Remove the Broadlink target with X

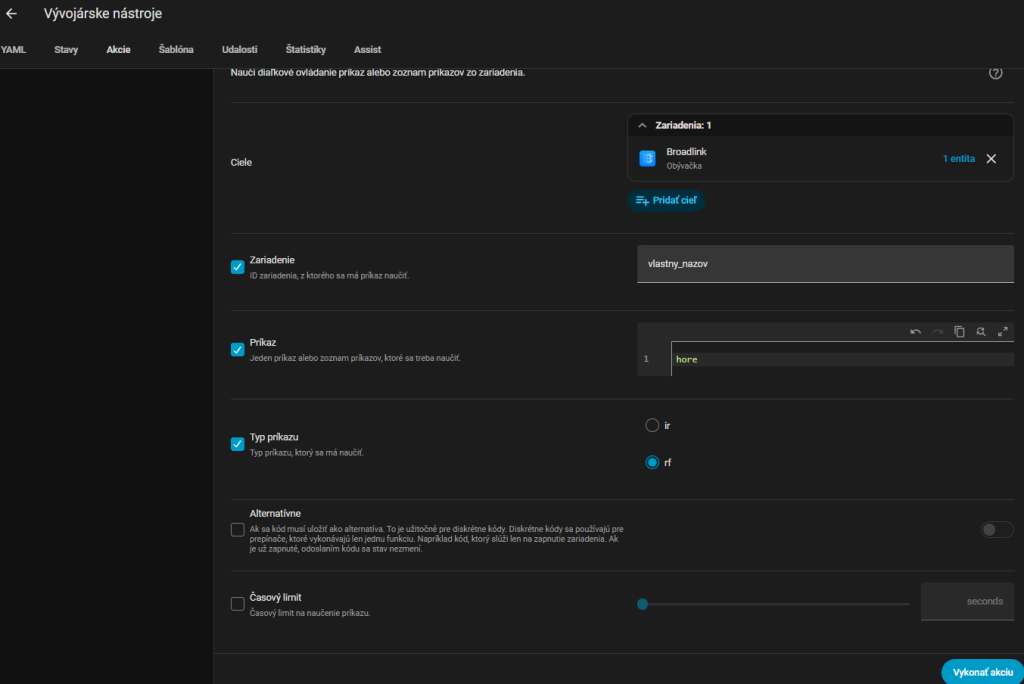991,159
